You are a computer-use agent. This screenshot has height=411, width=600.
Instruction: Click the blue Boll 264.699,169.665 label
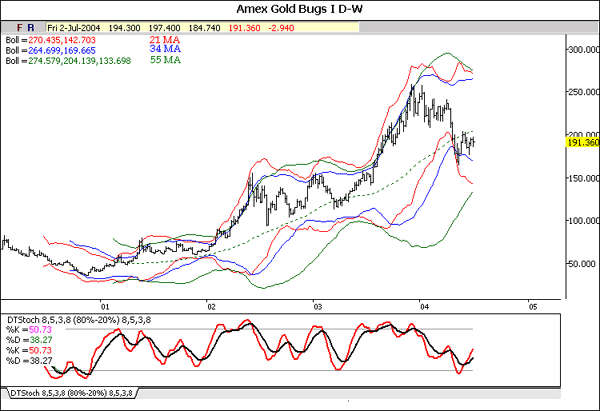[x=51, y=51]
